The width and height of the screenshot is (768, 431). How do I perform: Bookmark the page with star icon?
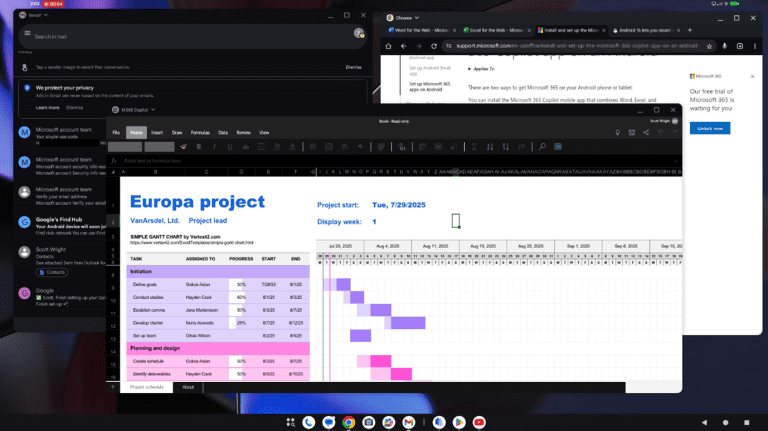(709, 46)
